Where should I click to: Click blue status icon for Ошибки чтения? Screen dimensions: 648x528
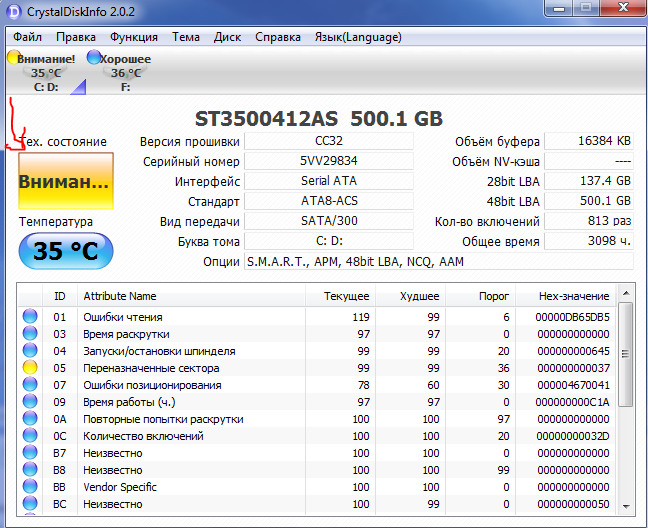30,316
